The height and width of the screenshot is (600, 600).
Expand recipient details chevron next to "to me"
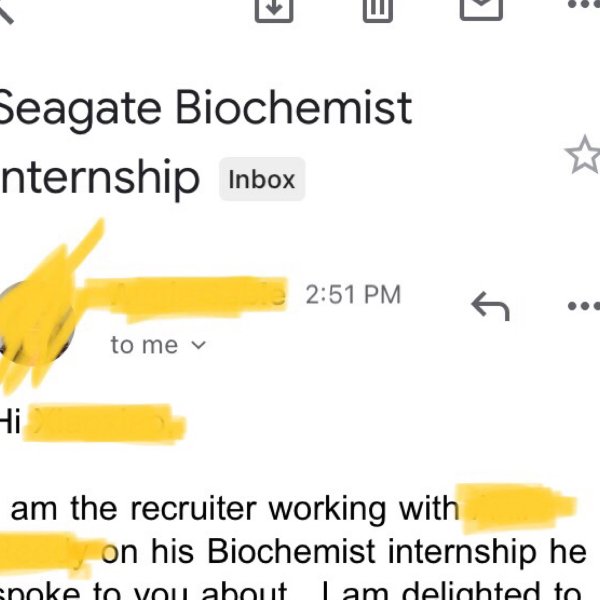coord(199,345)
